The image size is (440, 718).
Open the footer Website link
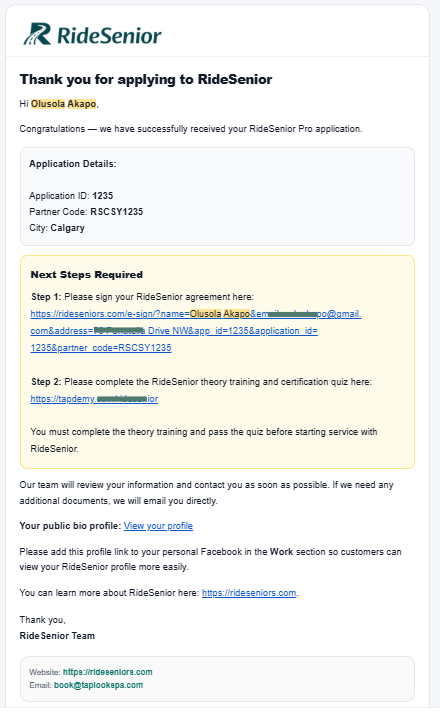(108, 672)
